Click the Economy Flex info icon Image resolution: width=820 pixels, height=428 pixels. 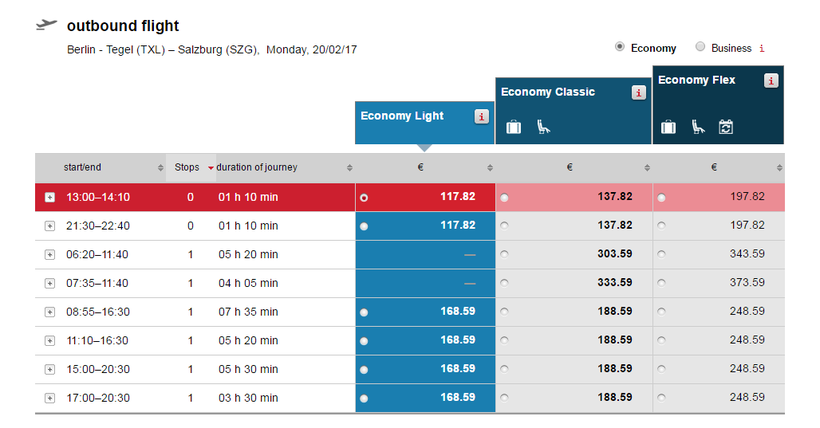point(771,81)
